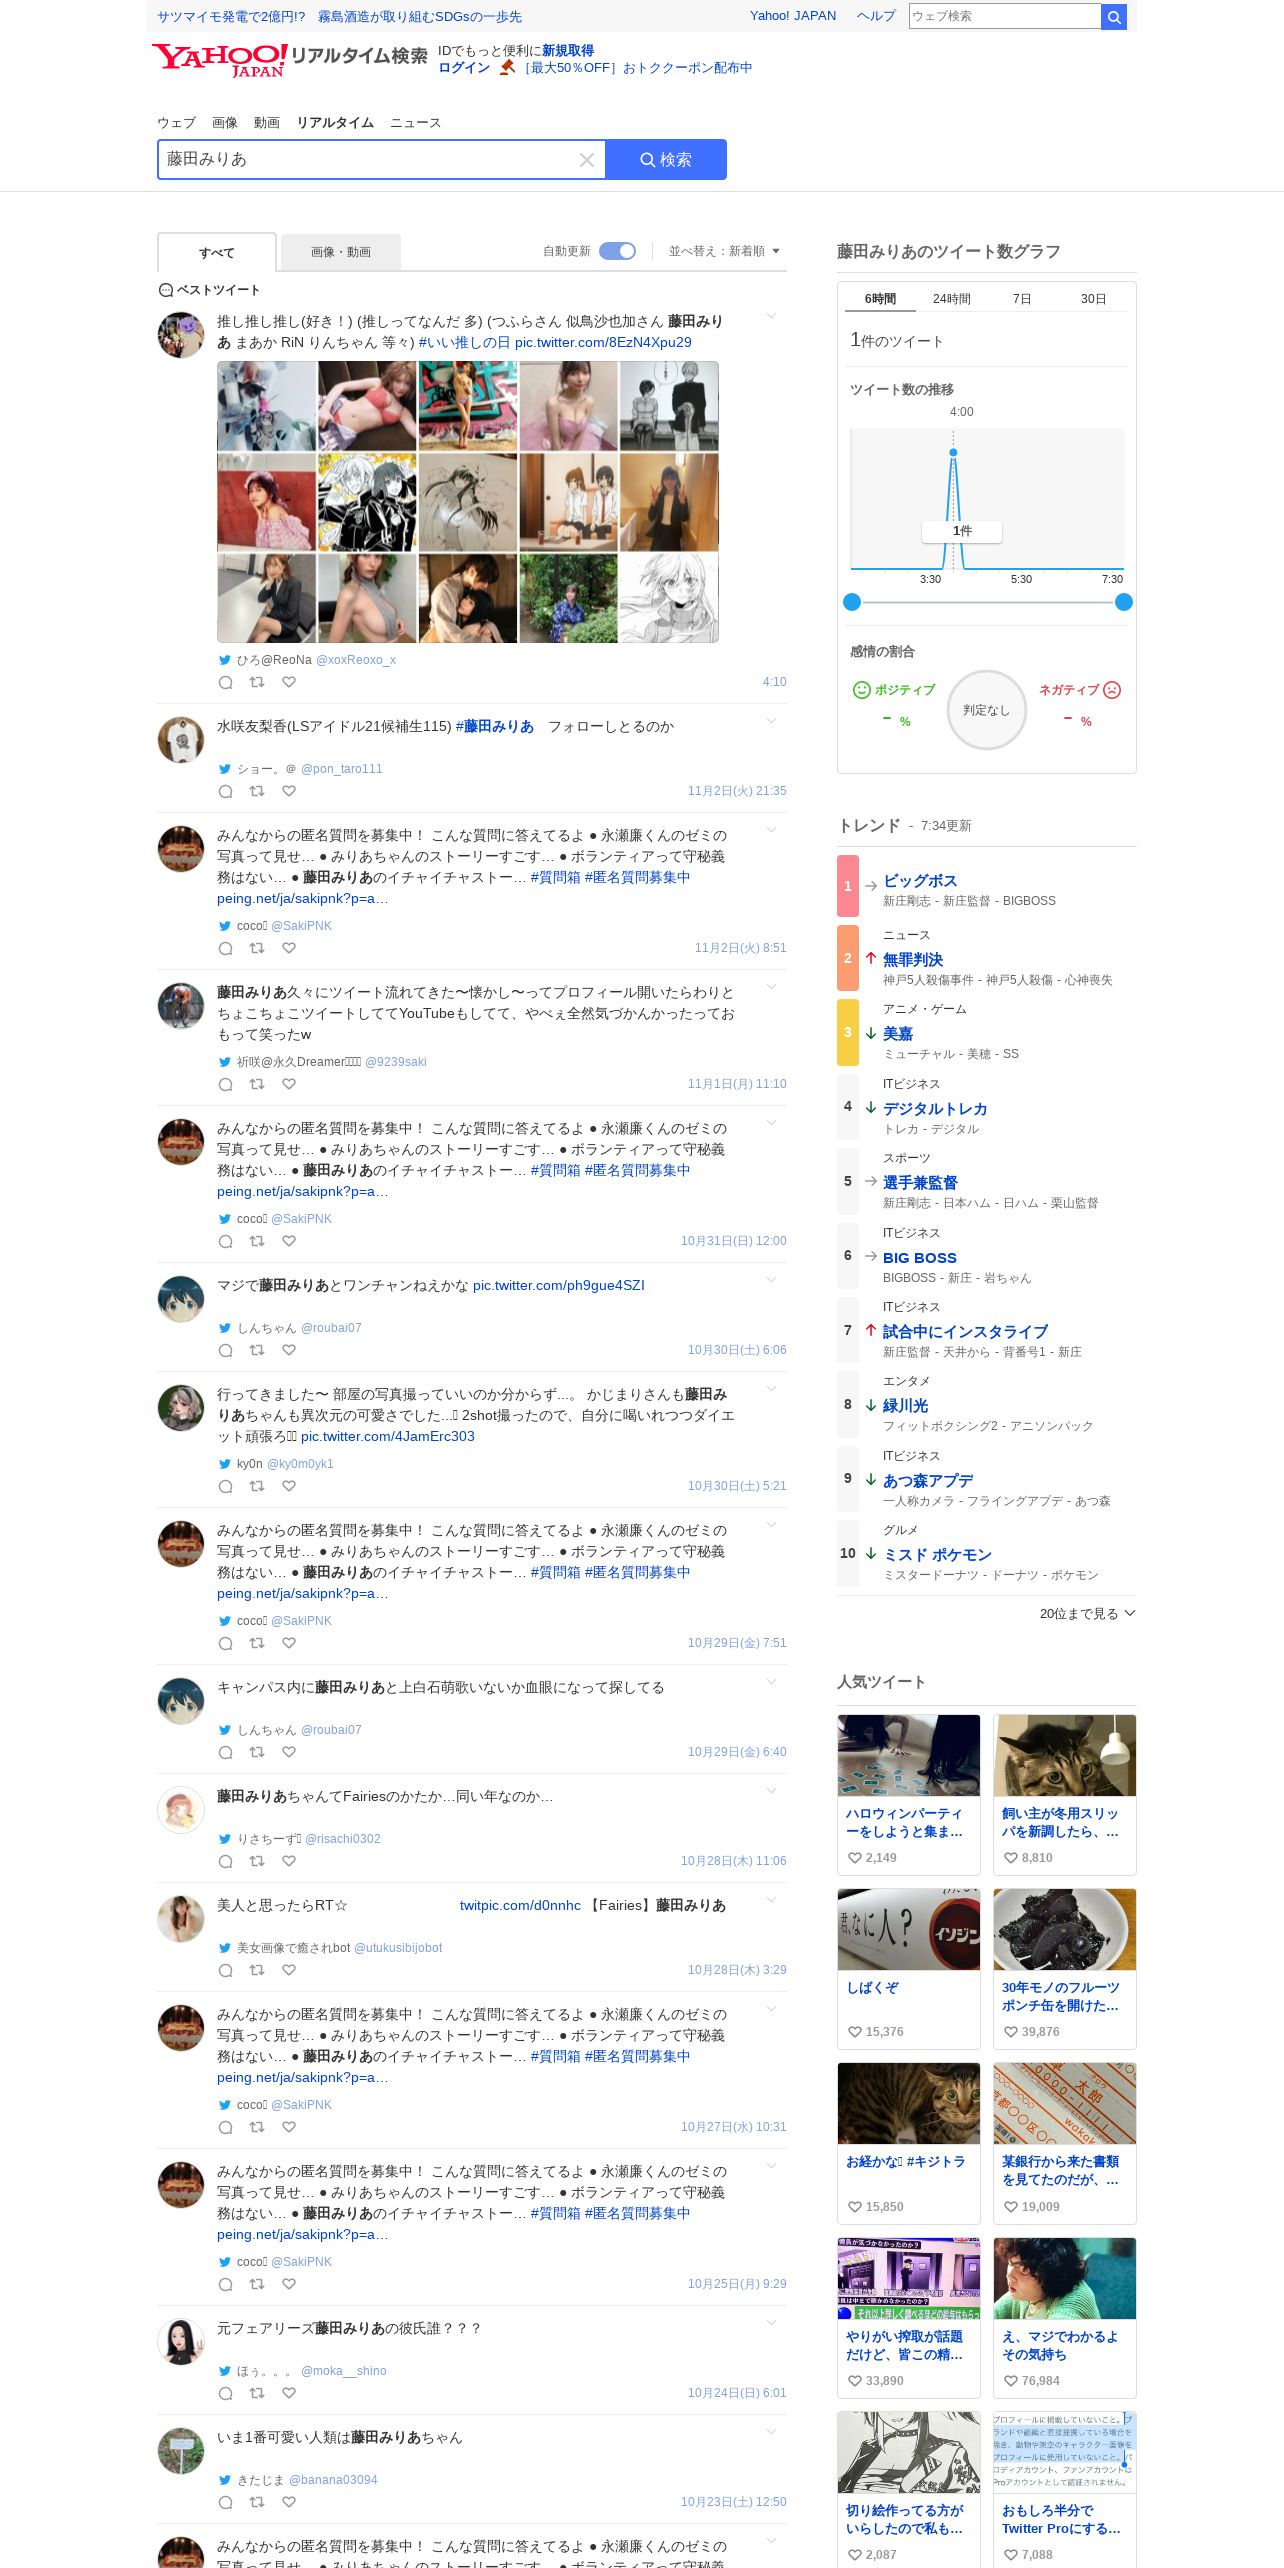
Task: Select the 30日 graph tab
Action: (1093, 299)
